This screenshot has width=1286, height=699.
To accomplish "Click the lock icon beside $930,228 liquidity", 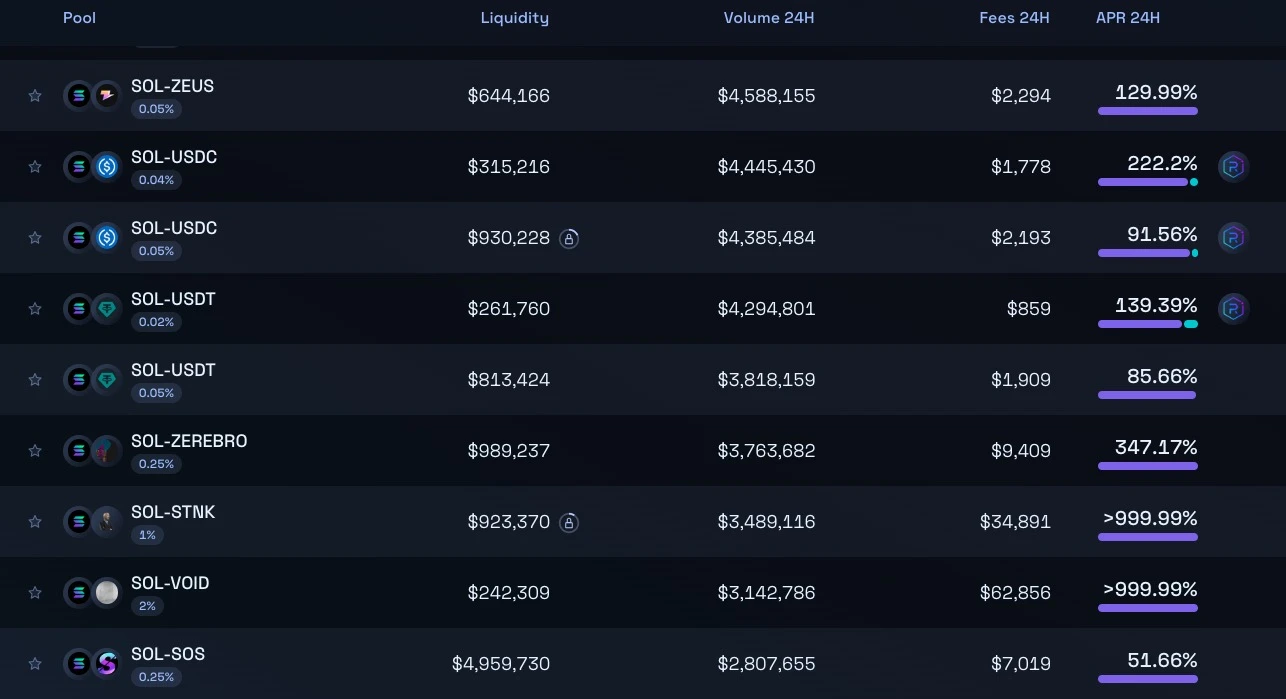I will [569, 238].
